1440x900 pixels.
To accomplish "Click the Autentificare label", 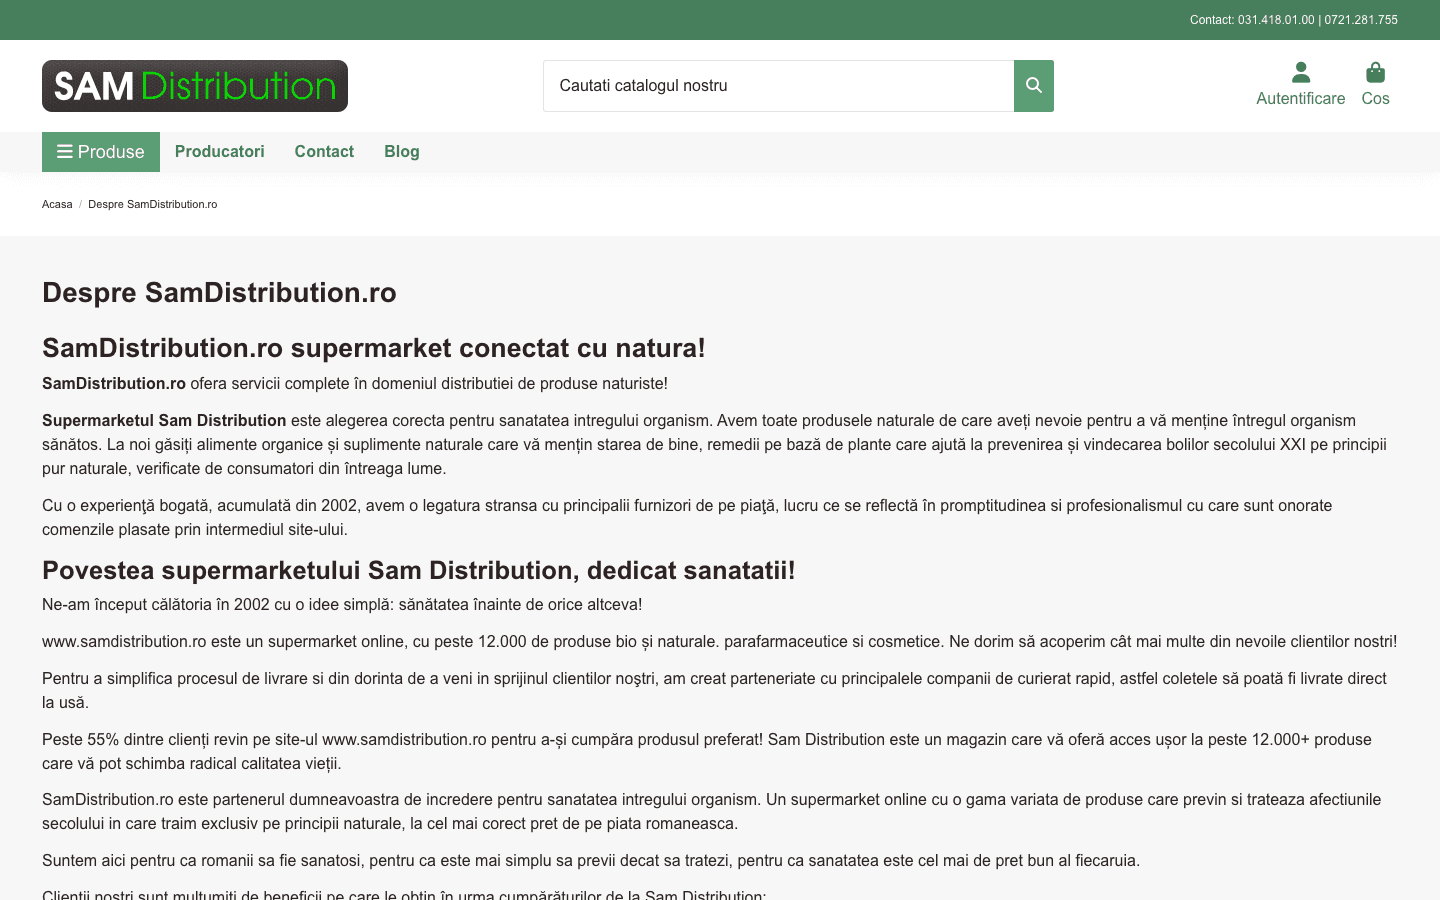I will [x=1301, y=98].
